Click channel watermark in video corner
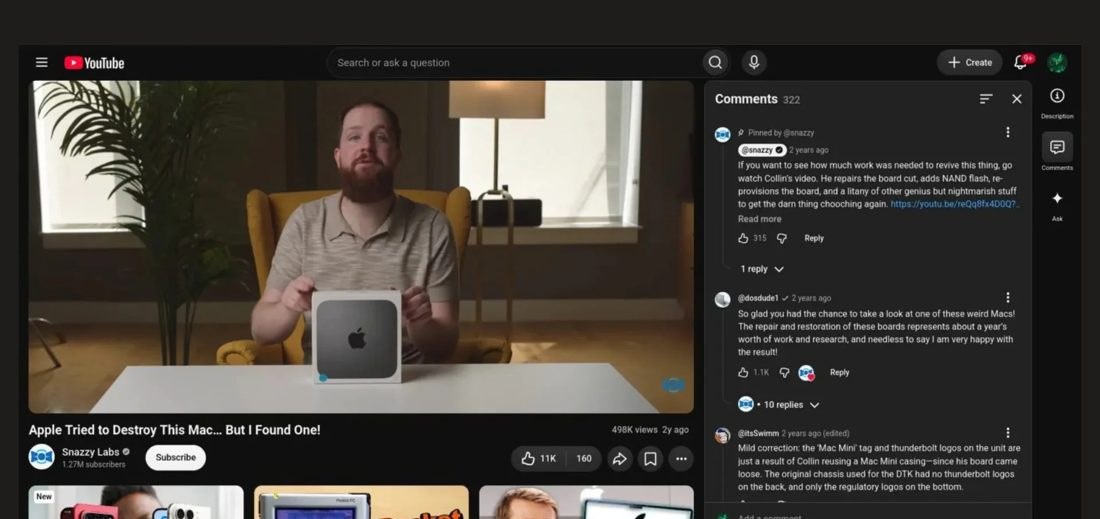 pos(673,385)
